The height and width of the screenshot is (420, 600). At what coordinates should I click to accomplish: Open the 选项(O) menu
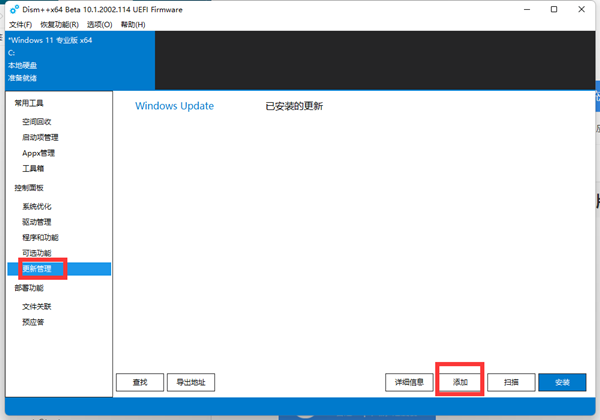click(99, 24)
